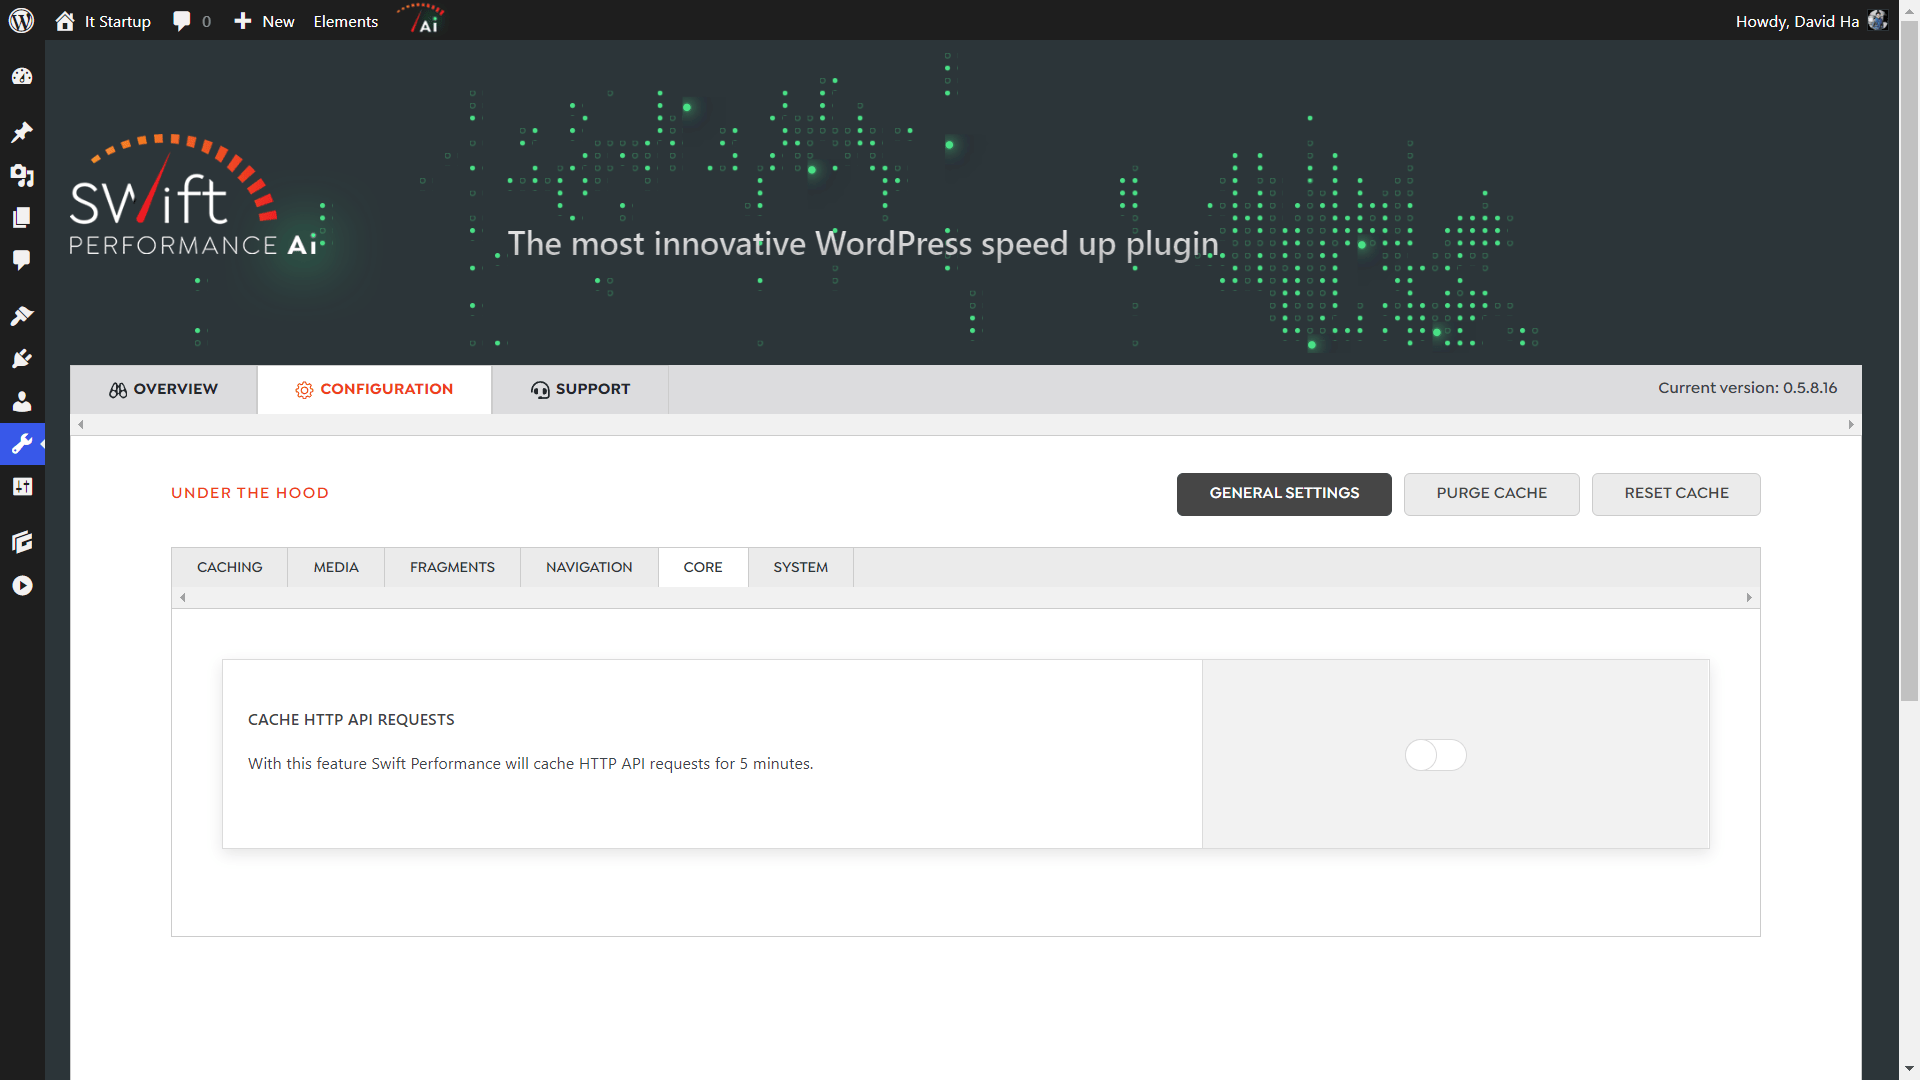
Task: Click the Cache HTTP API Requests title
Action: [x=351, y=720]
